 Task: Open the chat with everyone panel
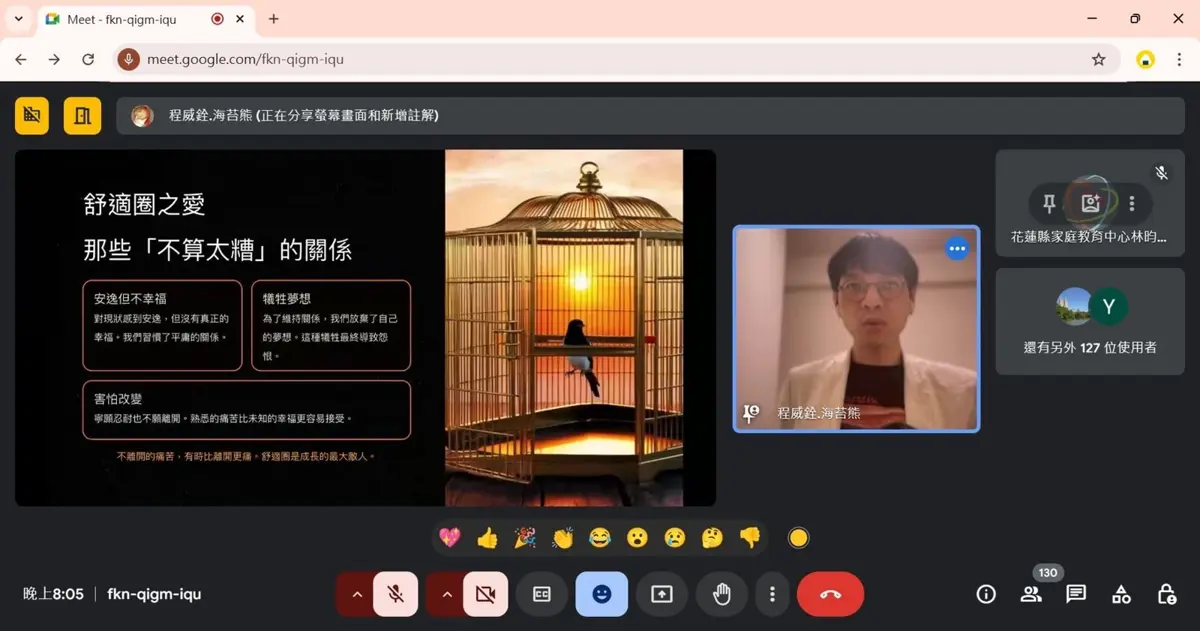[x=1076, y=594]
